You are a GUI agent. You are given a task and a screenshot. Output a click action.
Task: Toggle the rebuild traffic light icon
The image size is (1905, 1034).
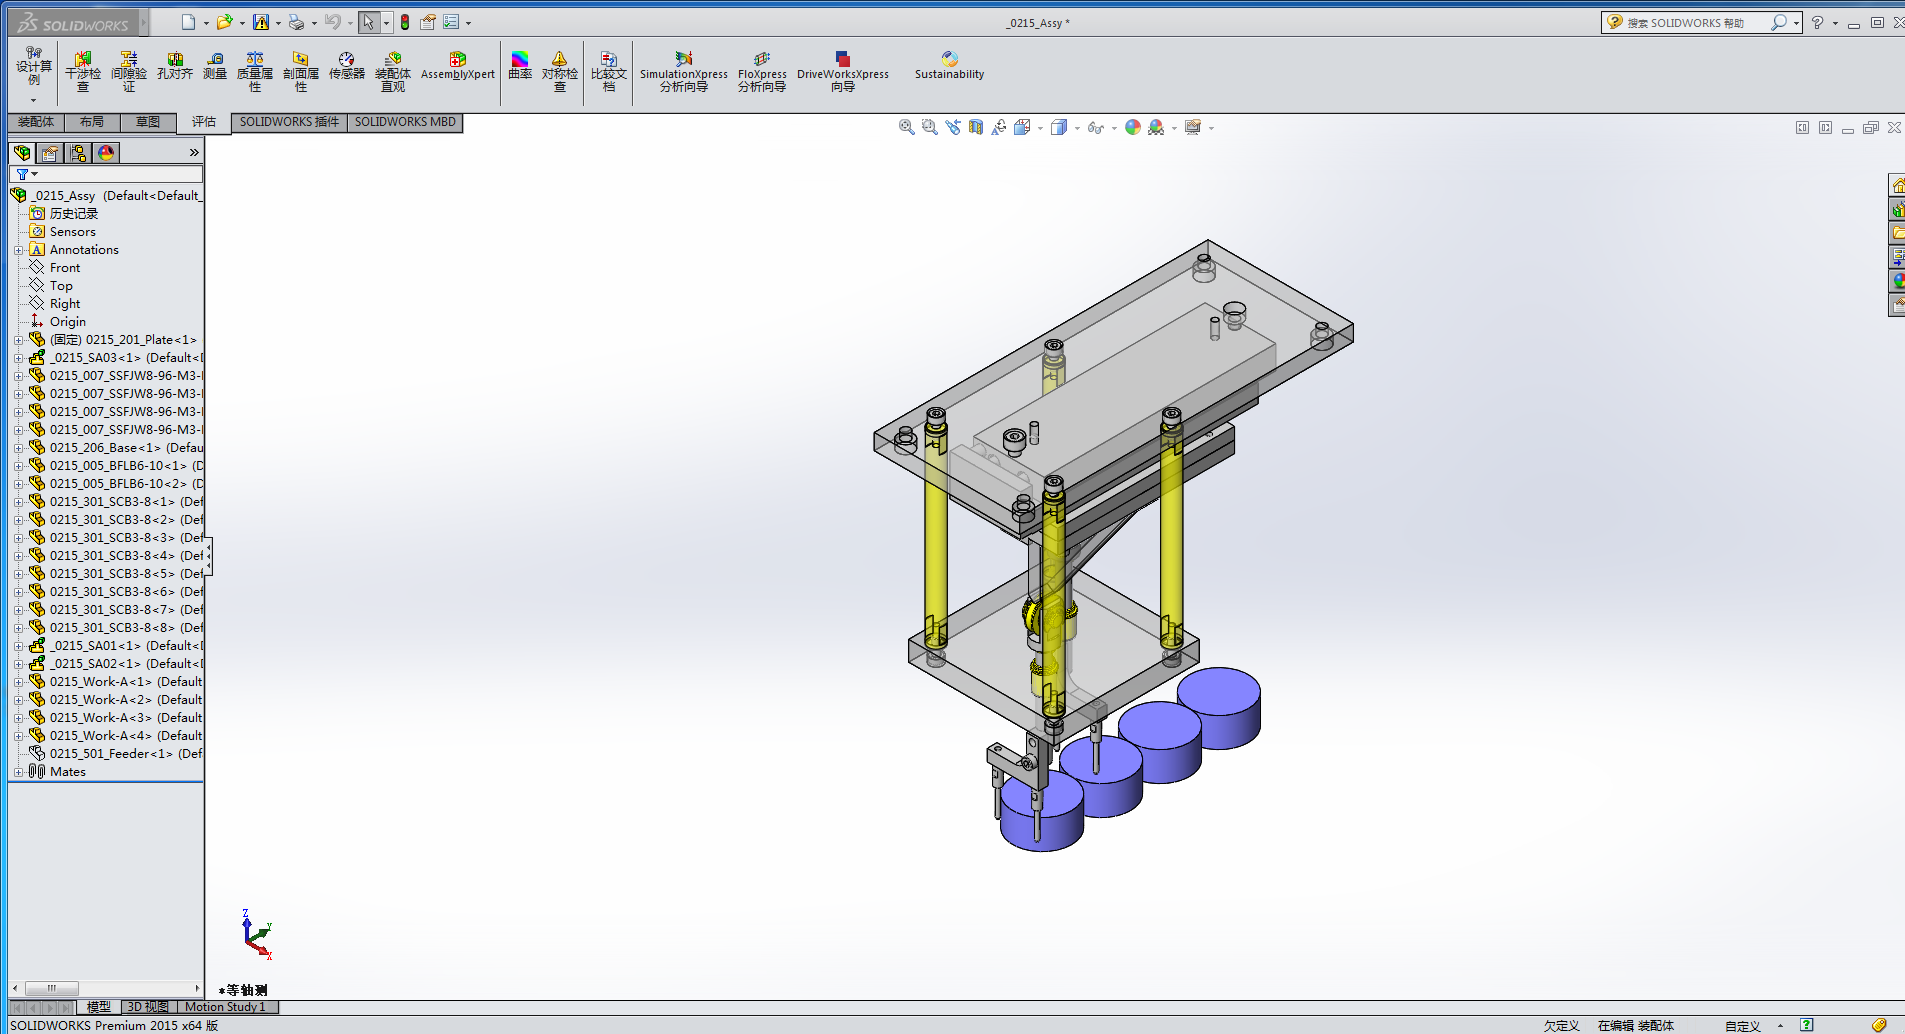[x=405, y=22]
